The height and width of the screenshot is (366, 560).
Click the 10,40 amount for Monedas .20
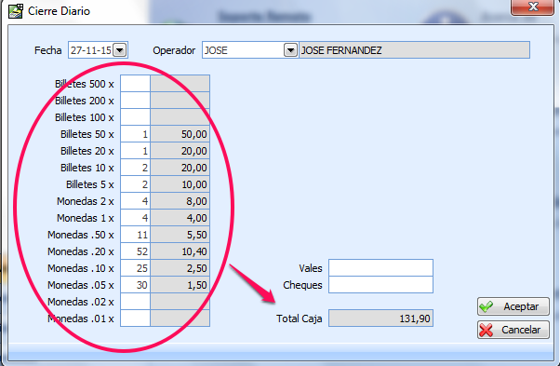coord(180,251)
